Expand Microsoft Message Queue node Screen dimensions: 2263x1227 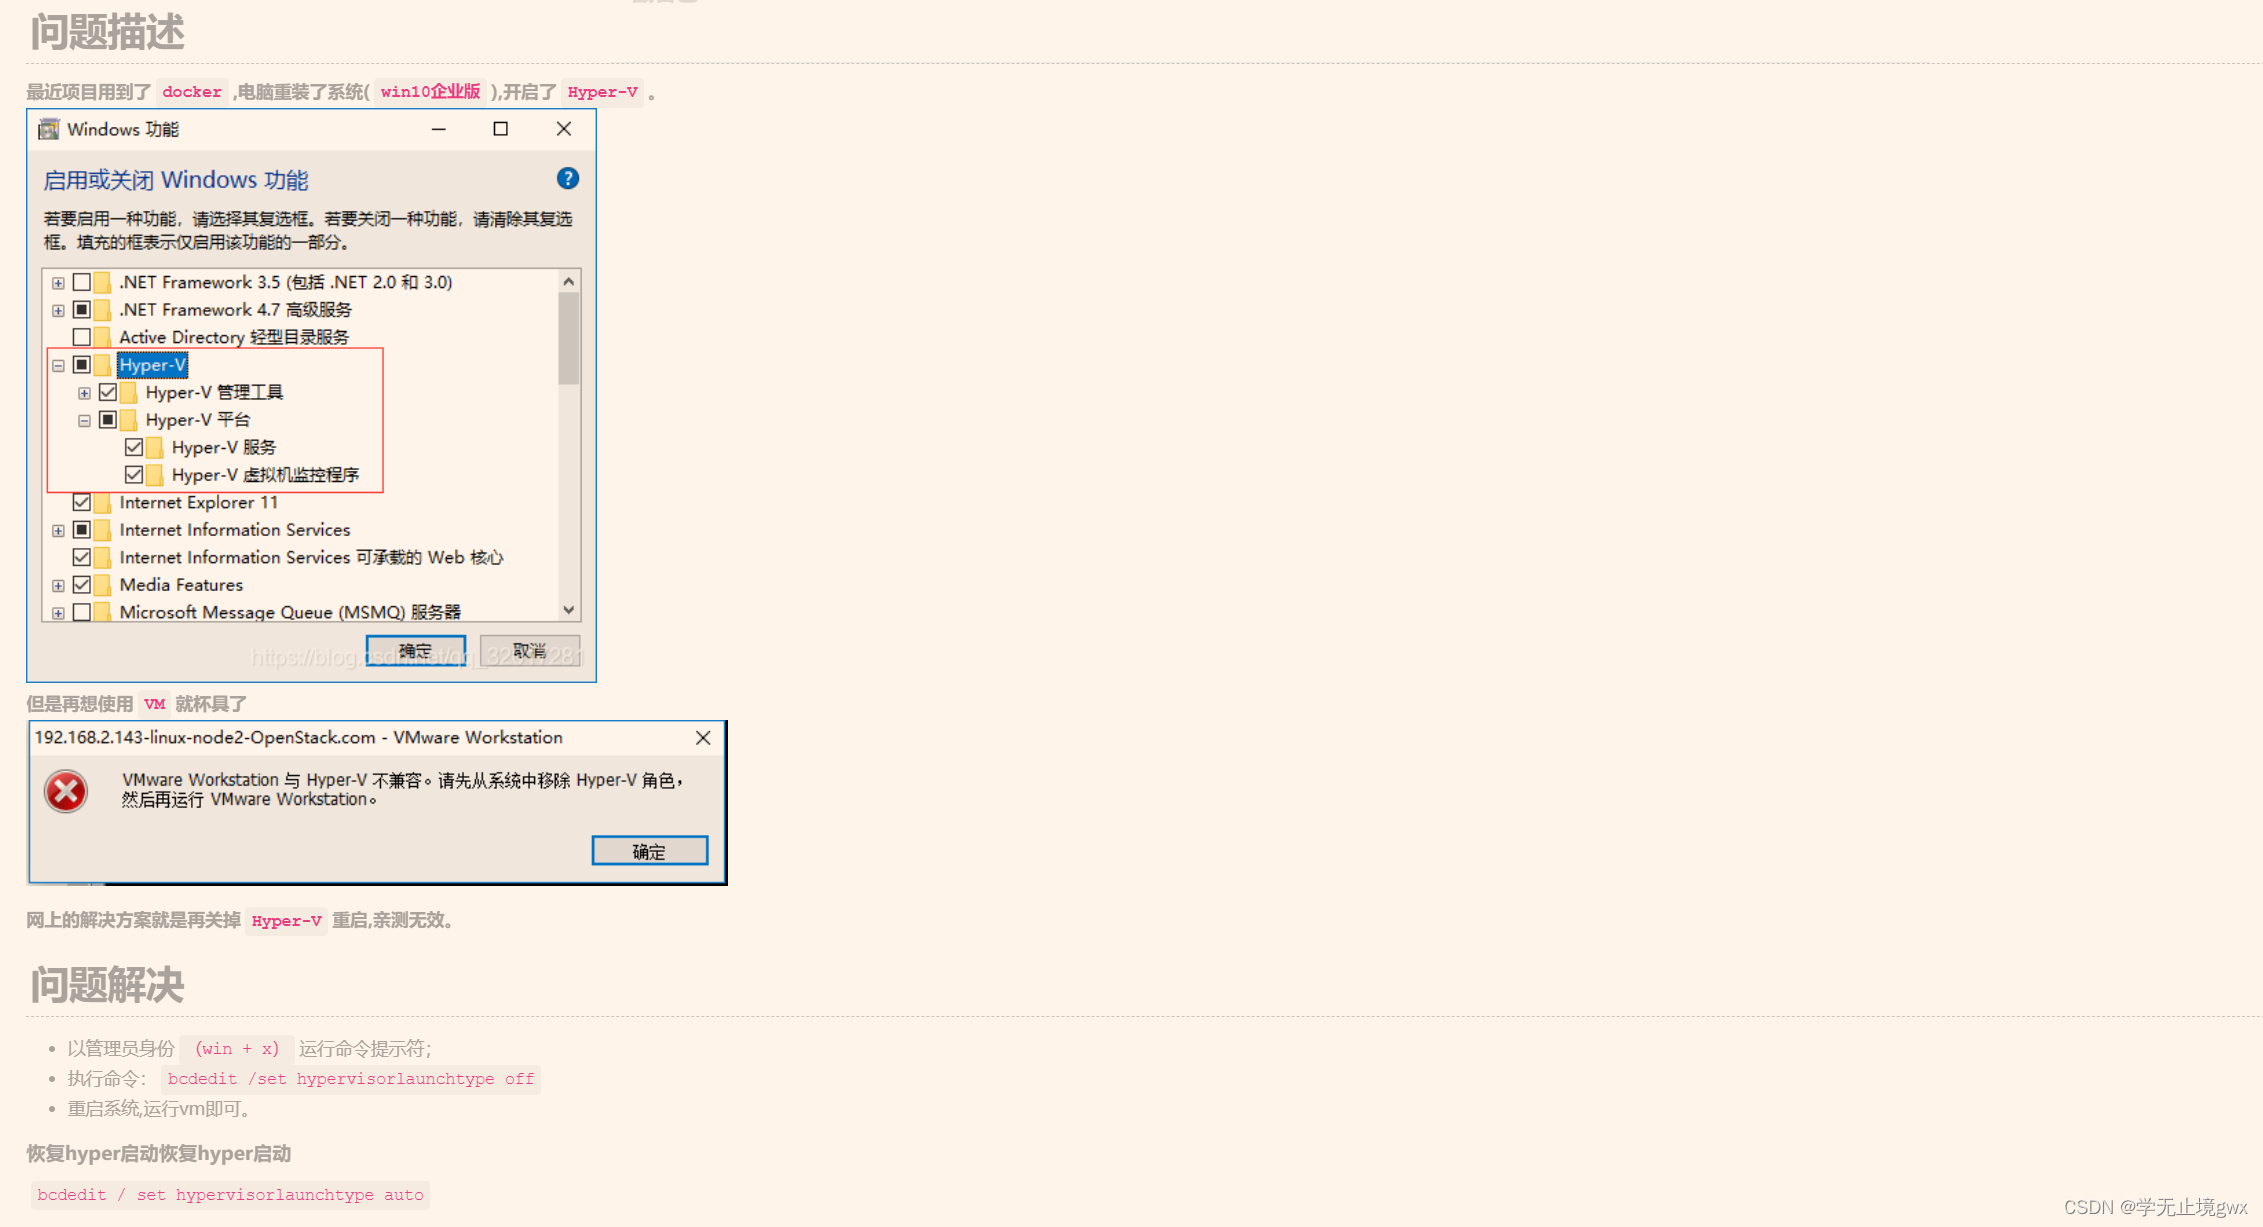click(58, 613)
